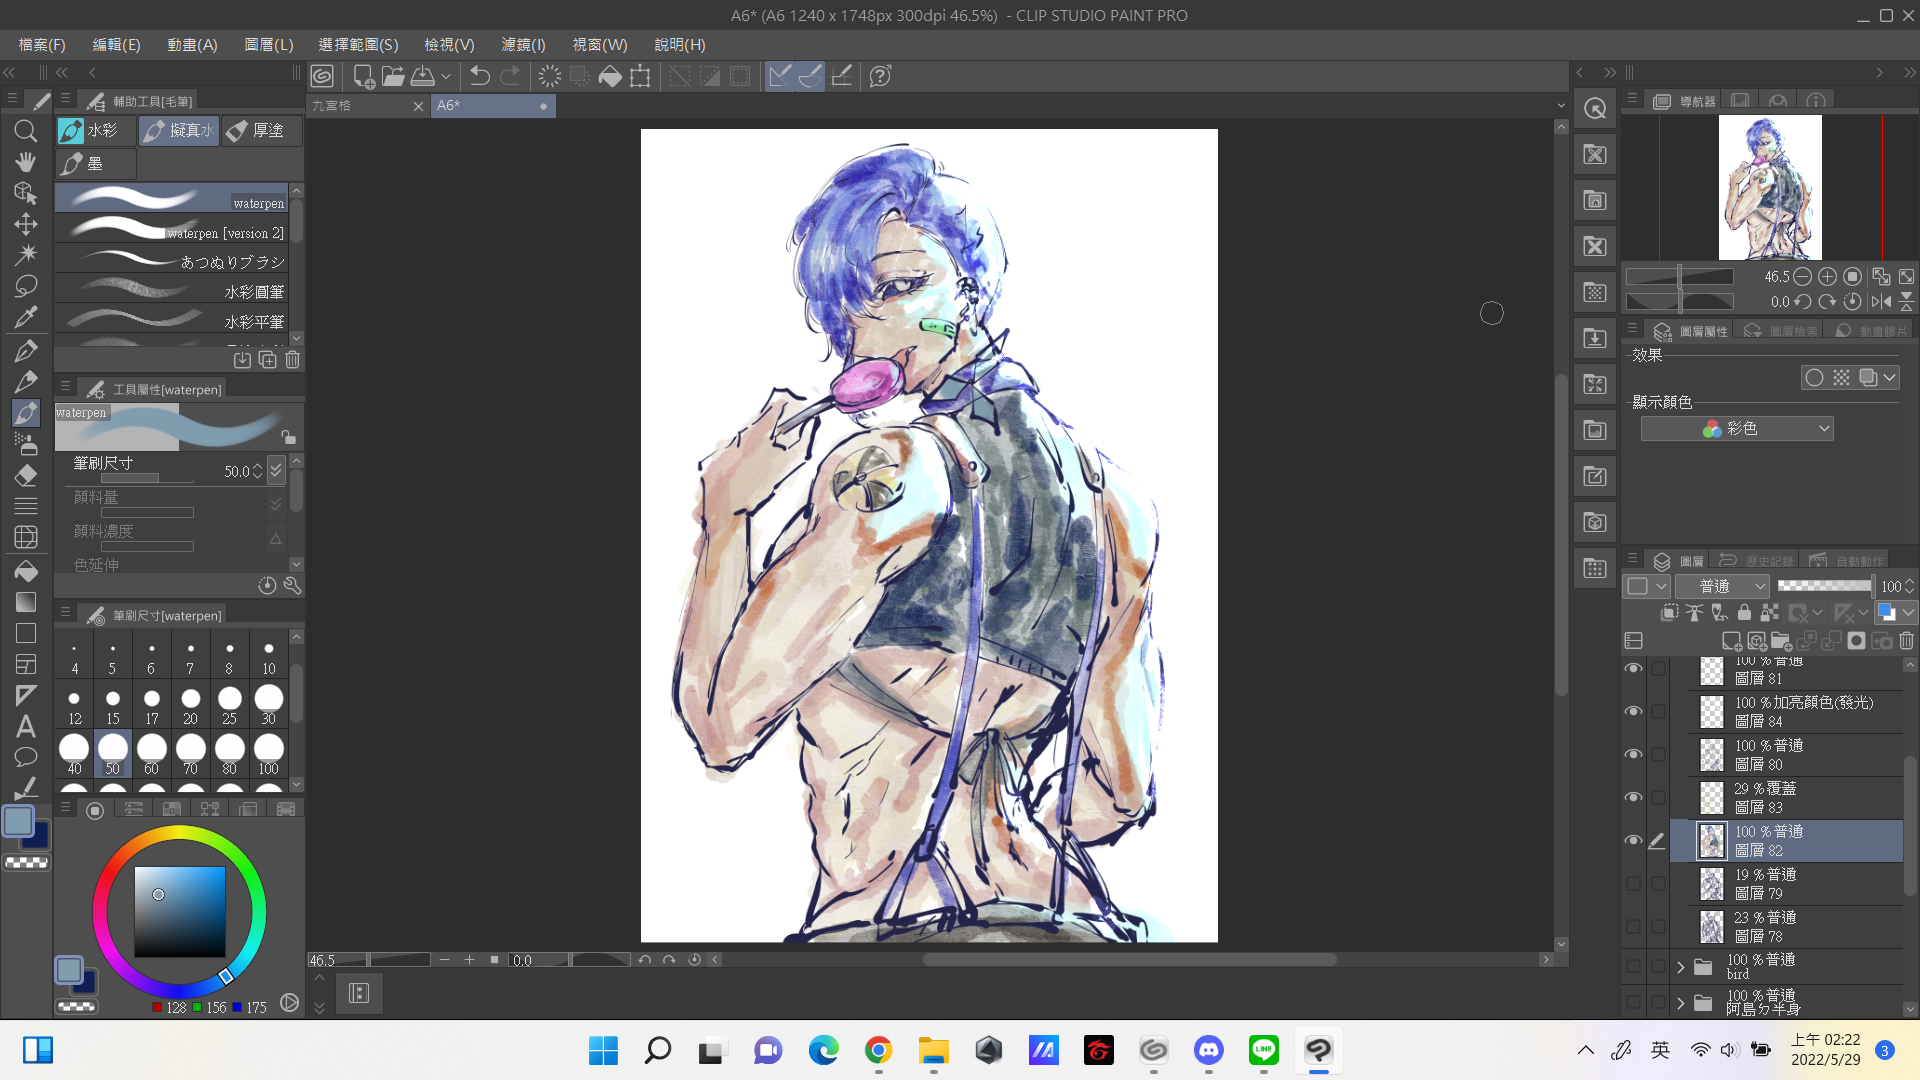This screenshot has height=1080, width=1920.
Task: Delete the selected layer with trash icon
Action: (1906, 641)
